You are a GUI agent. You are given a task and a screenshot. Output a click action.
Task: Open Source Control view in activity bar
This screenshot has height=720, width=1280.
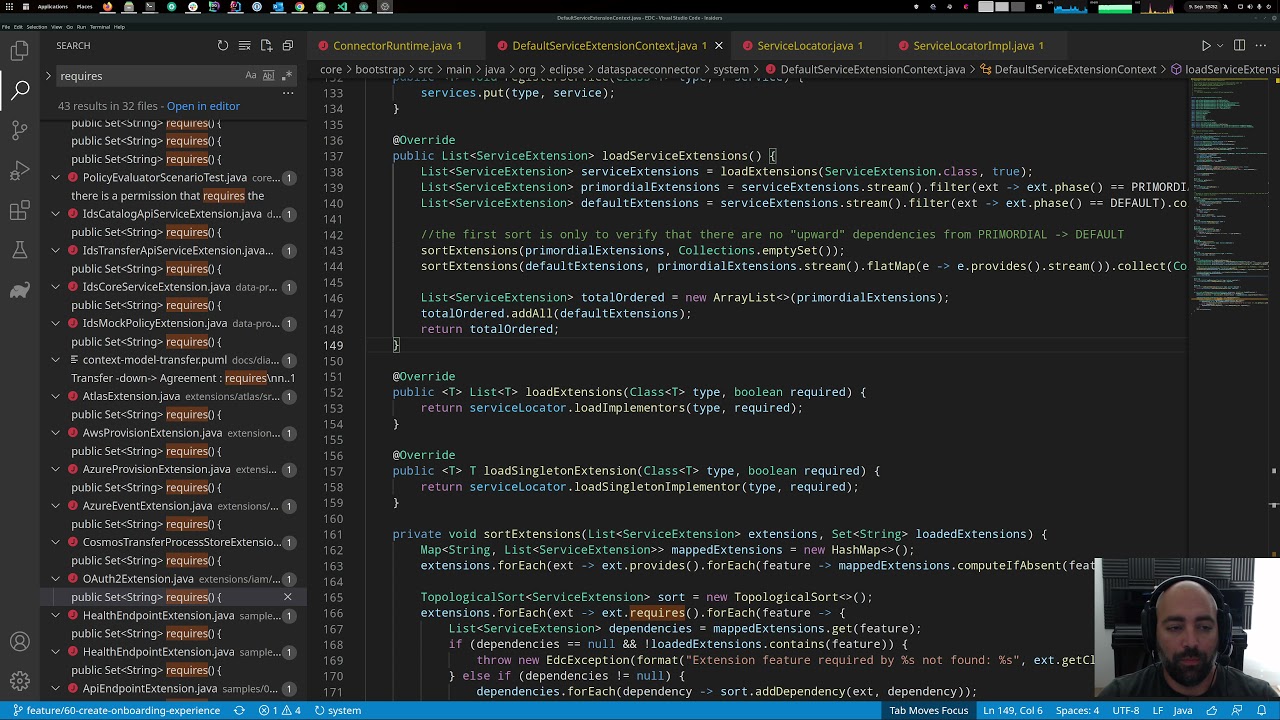point(20,130)
